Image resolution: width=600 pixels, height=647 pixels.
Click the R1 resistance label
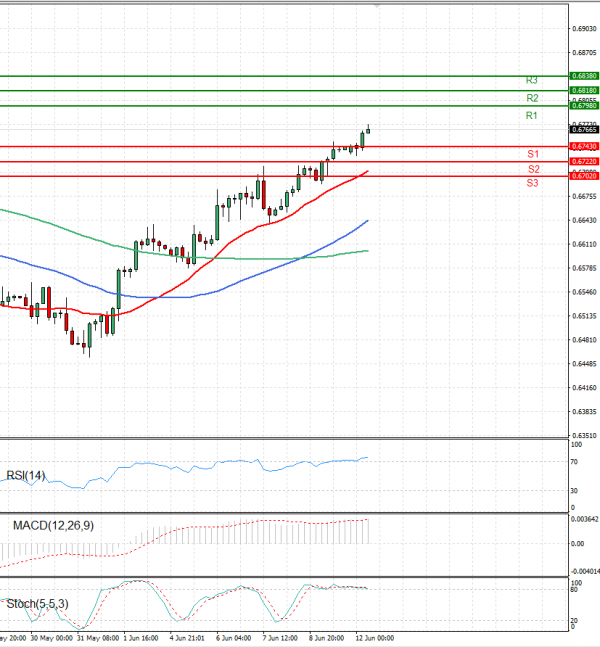pyautogui.click(x=531, y=116)
